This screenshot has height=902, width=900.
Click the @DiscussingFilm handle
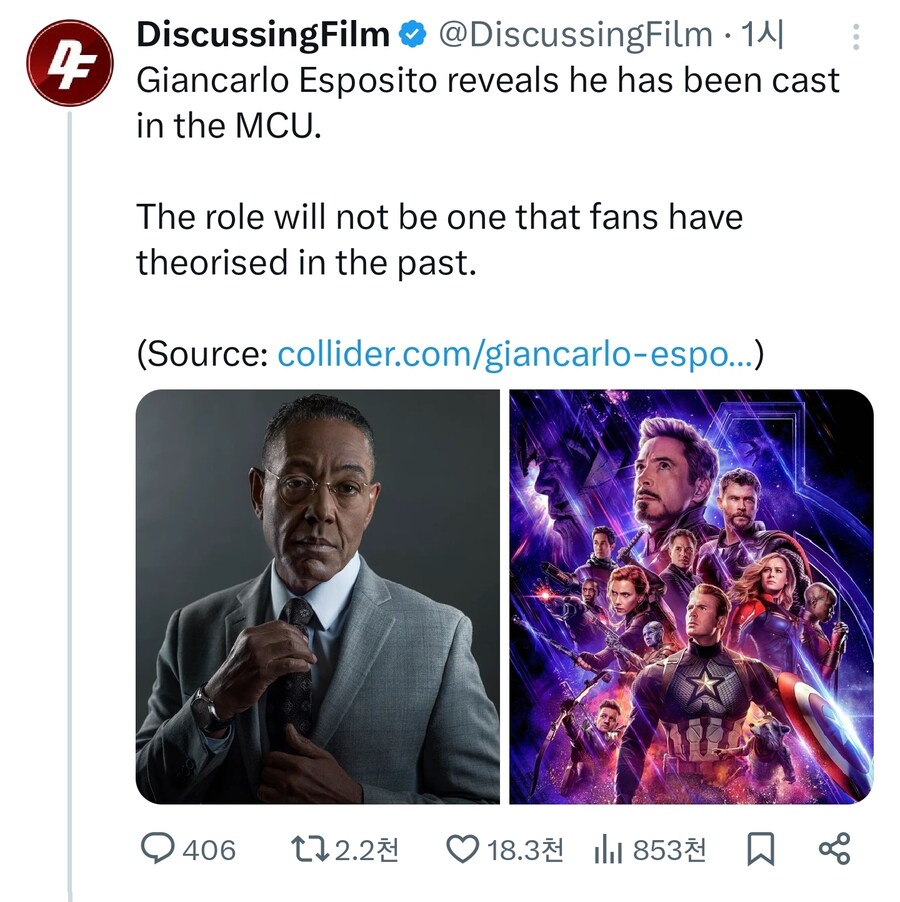[576, 35]
